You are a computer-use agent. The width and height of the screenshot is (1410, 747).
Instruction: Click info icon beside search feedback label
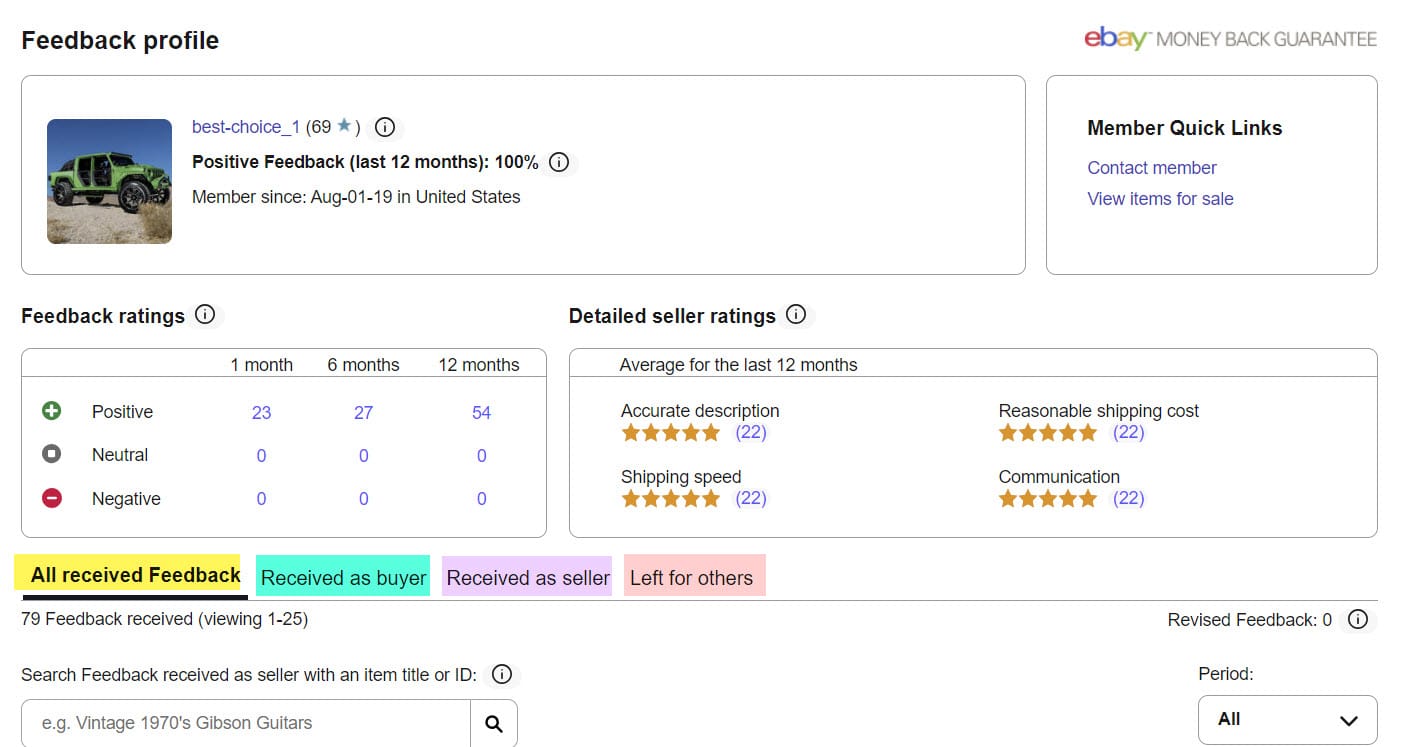tap(502, 674)
